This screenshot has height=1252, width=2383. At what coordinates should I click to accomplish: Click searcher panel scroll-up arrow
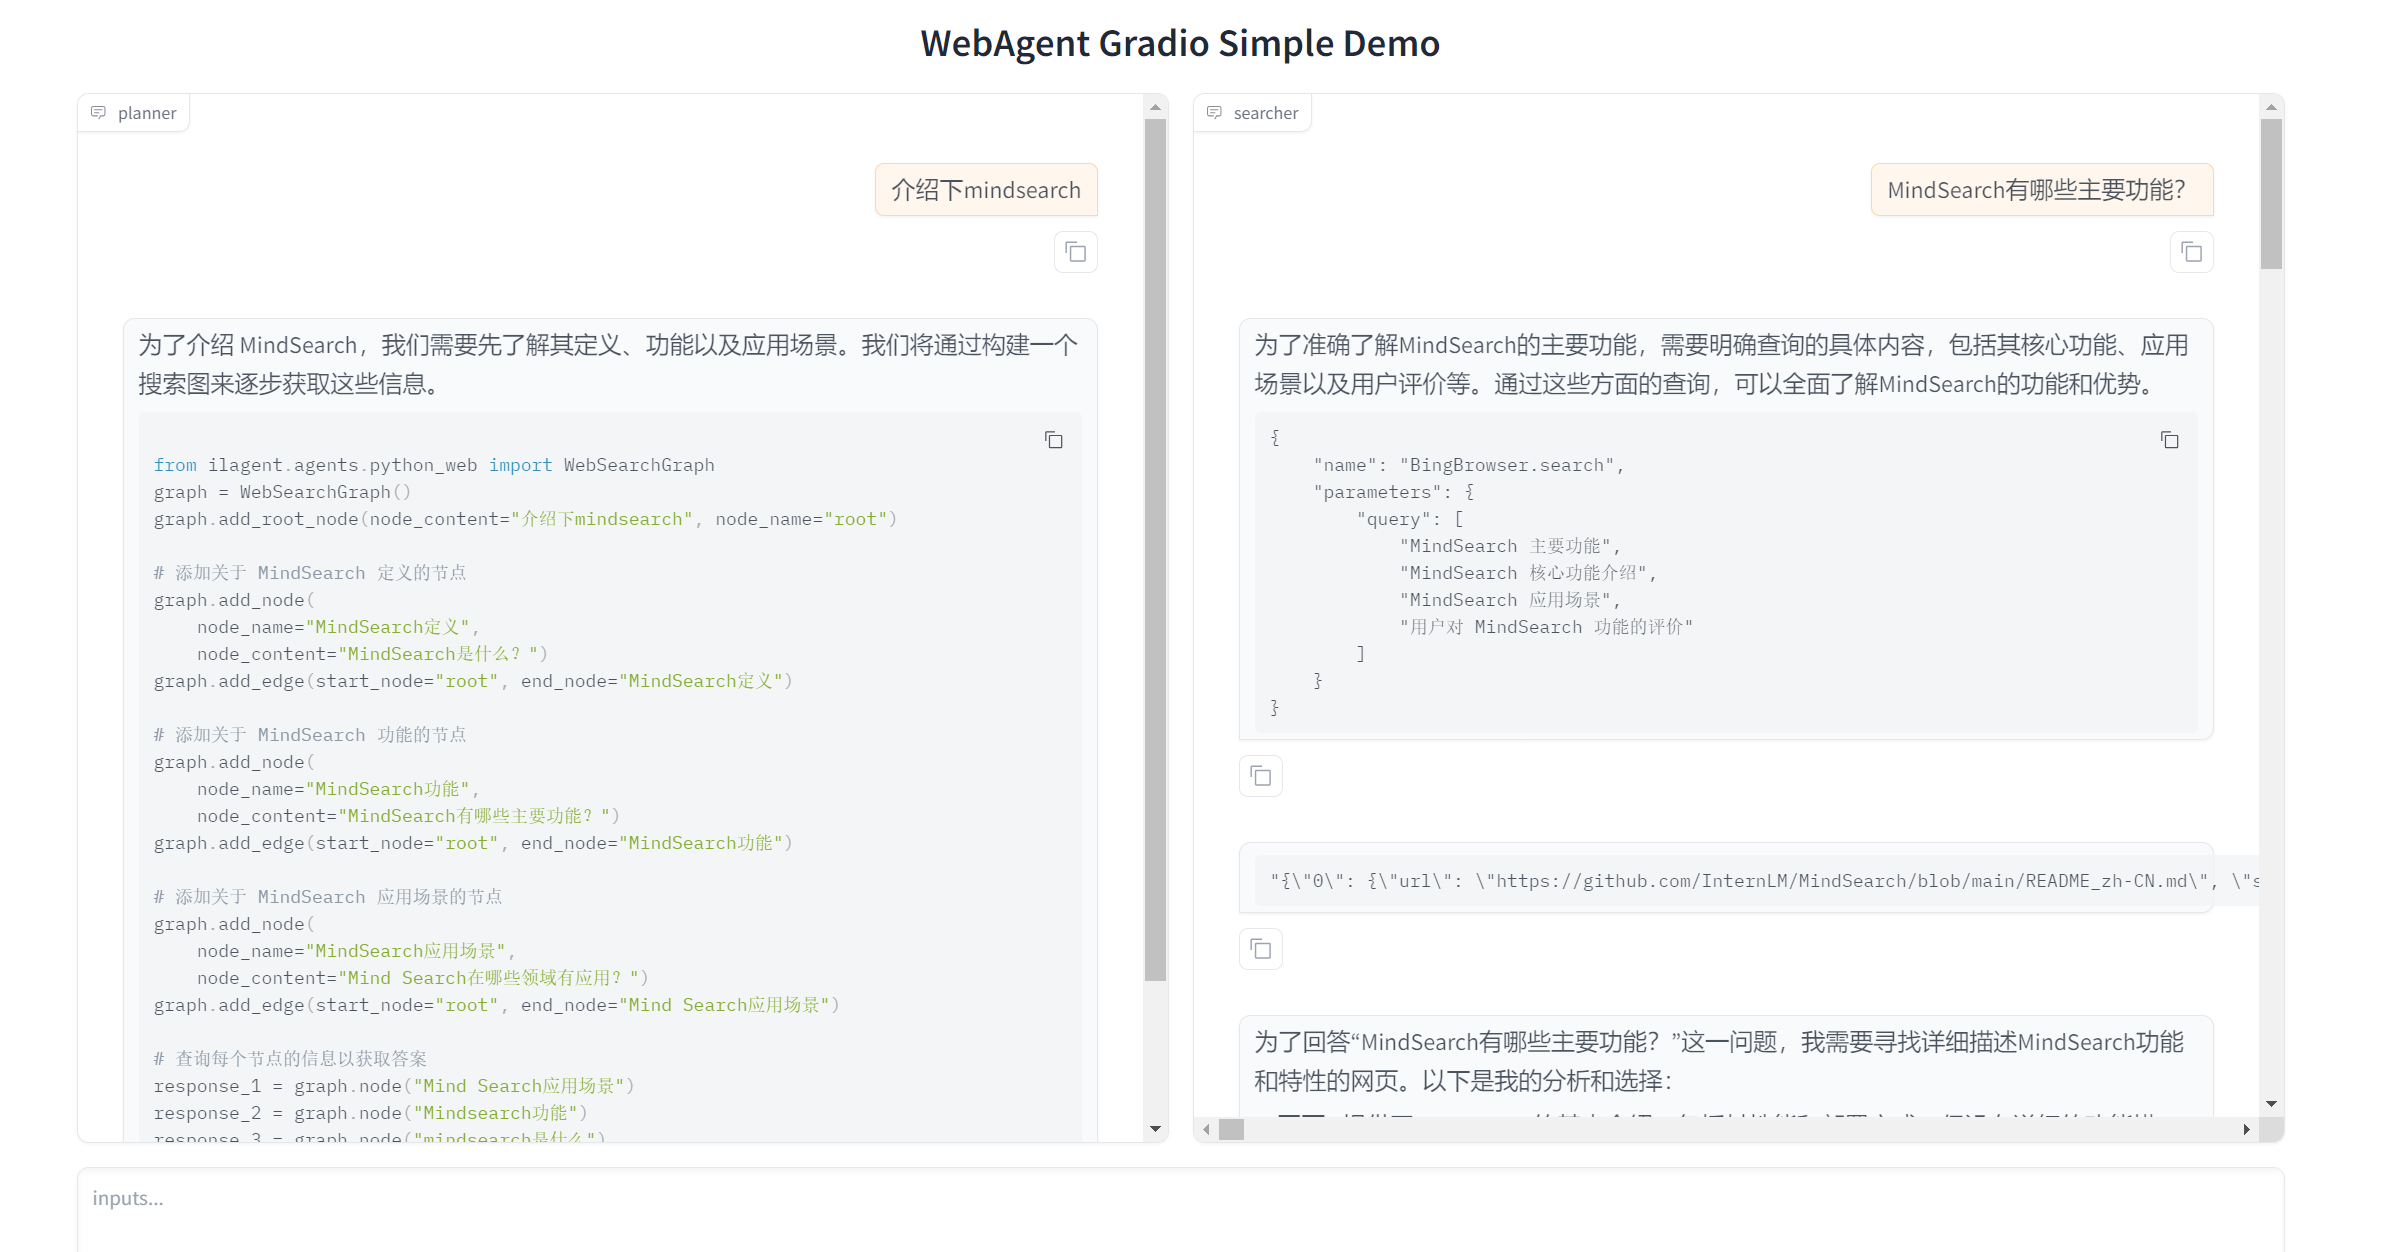[2272, 107]
